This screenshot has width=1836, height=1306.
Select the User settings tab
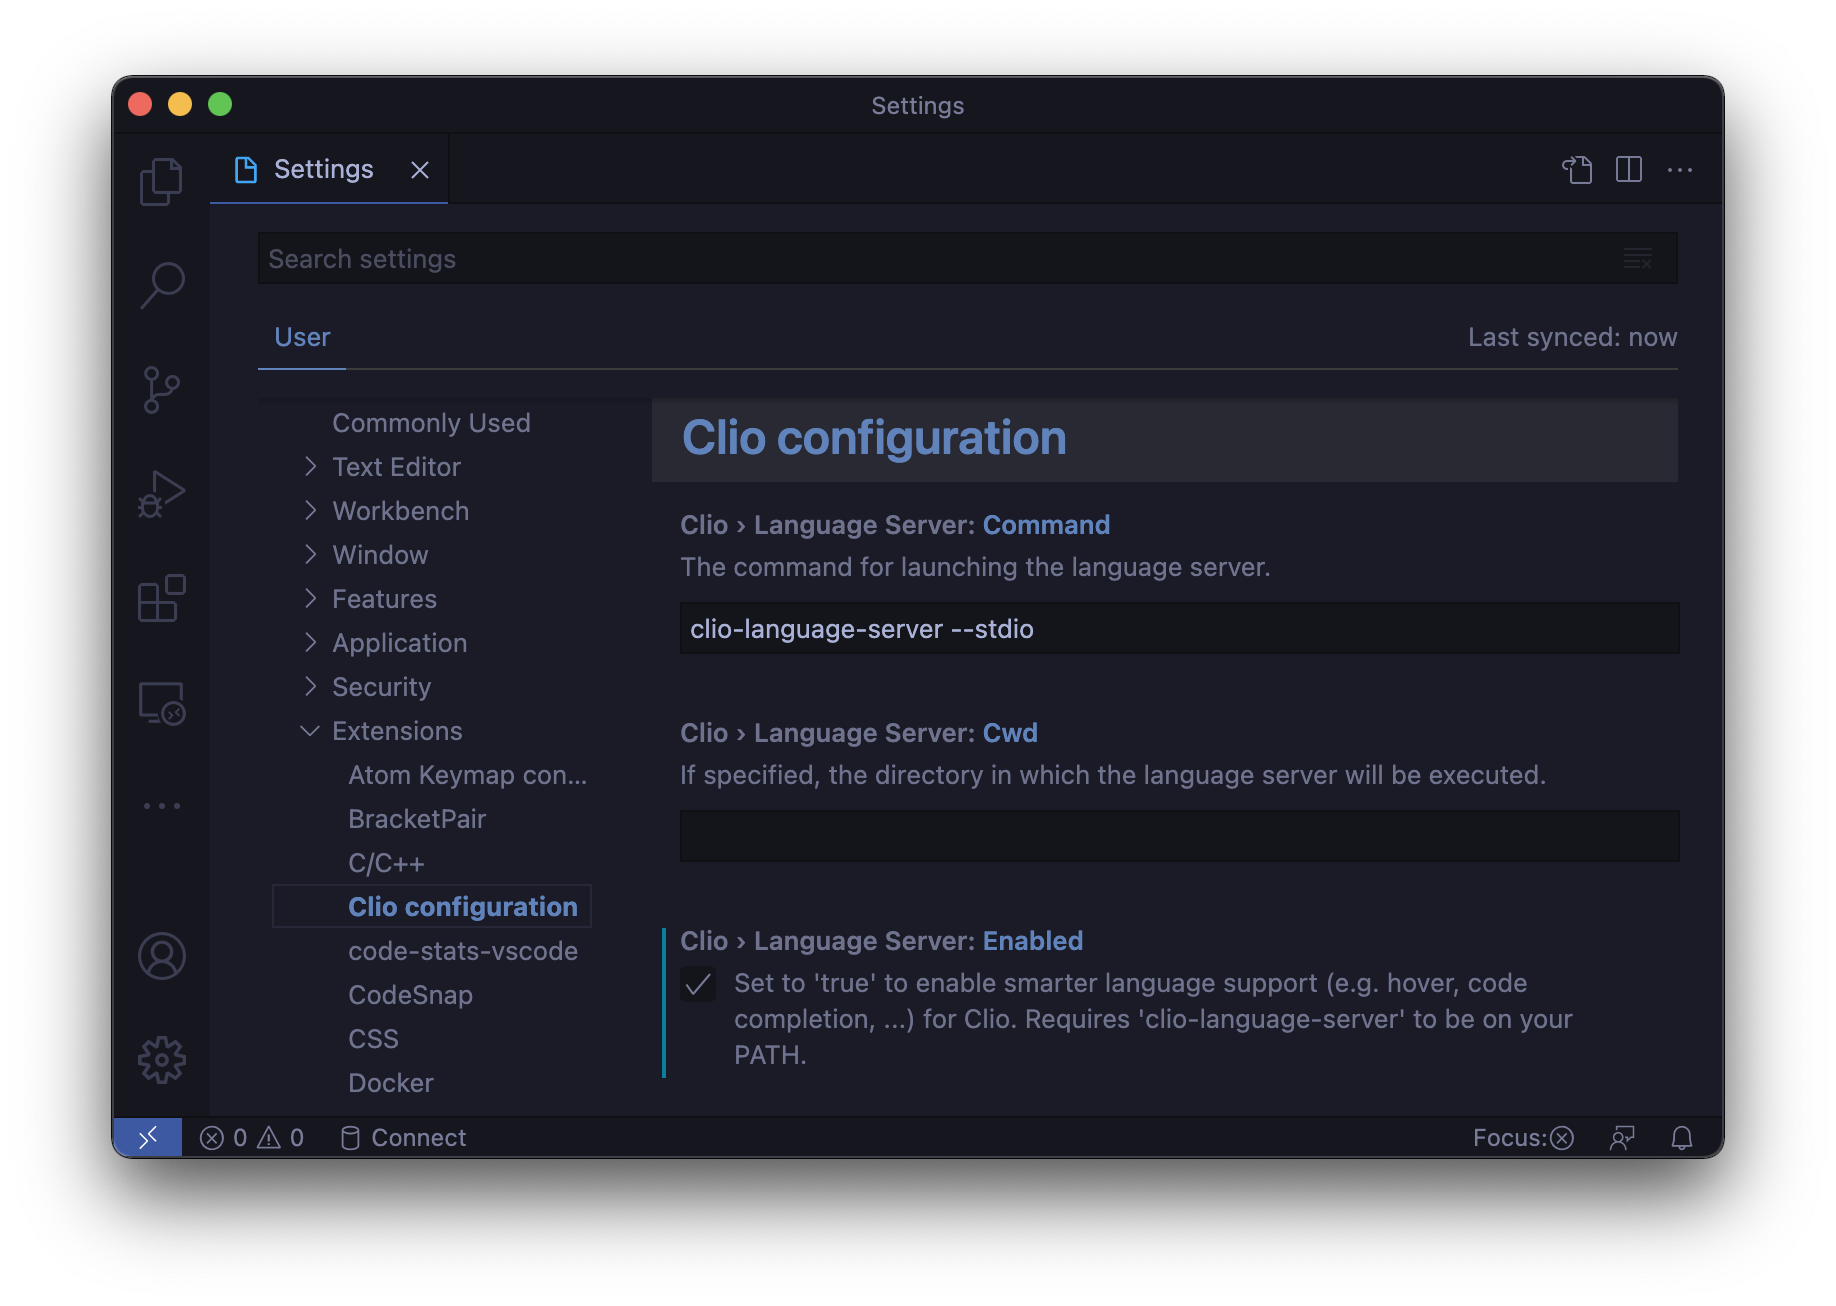coord(302,338)
